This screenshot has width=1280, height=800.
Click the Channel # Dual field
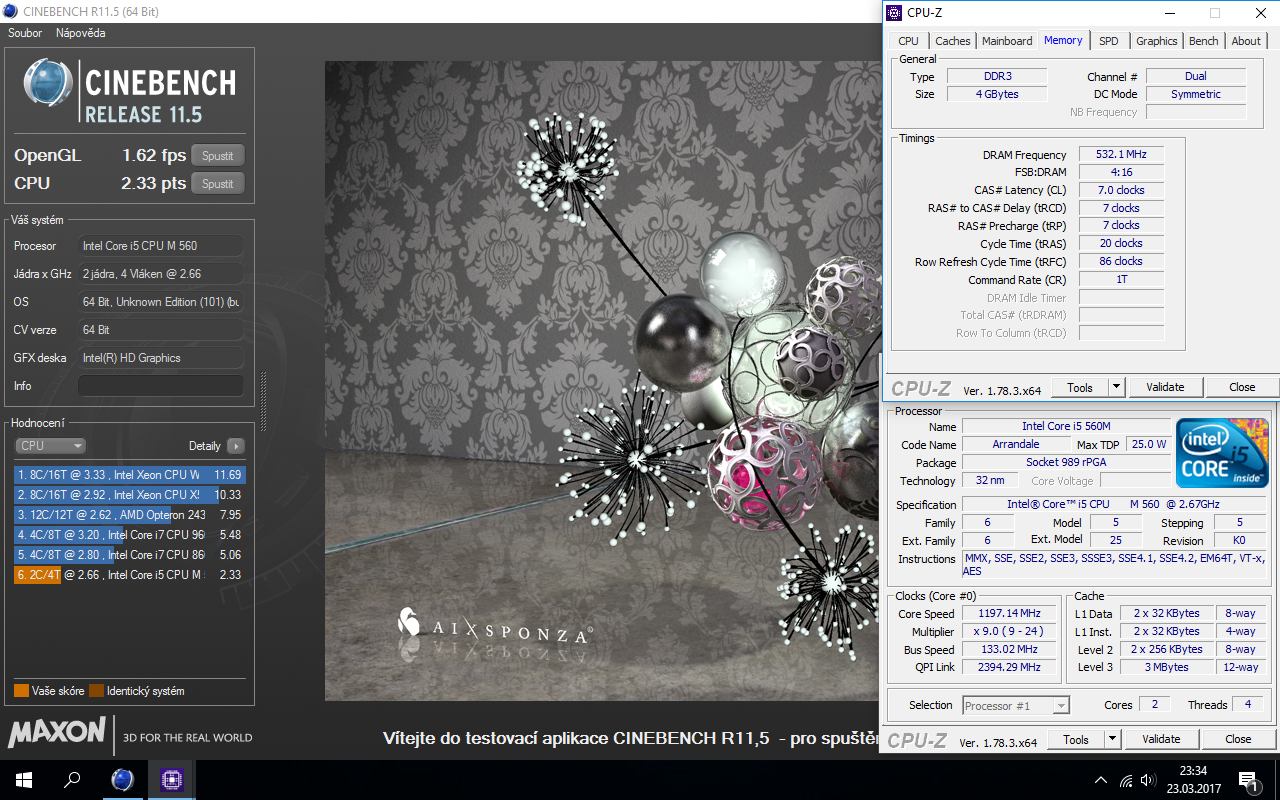[1196, 76]
